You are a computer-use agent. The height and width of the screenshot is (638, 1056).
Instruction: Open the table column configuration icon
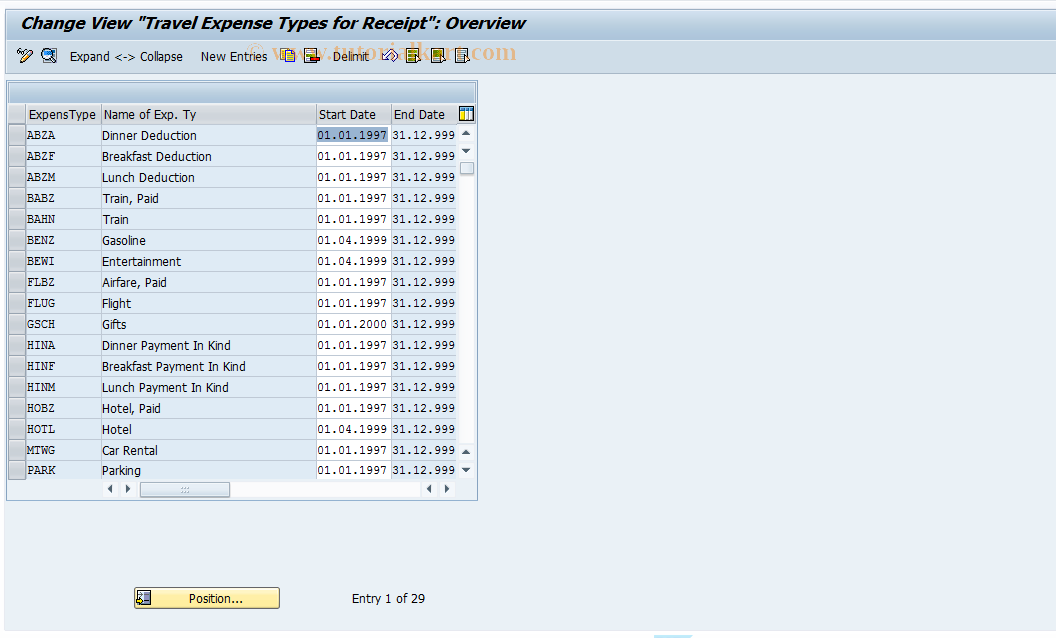click(466, 114)
